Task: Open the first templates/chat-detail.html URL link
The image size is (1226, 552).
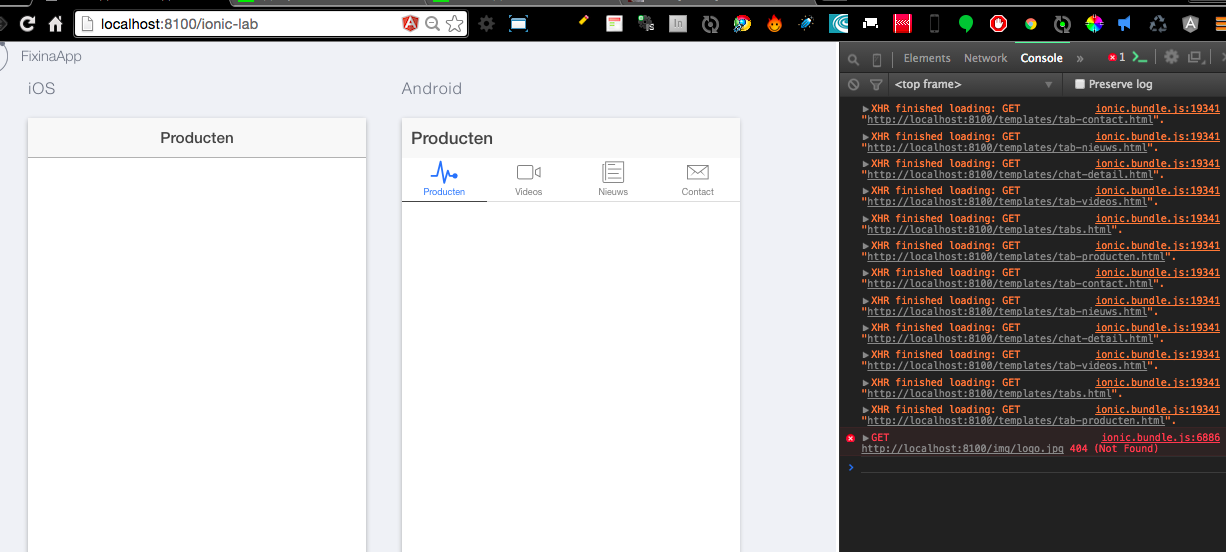Action: (1011, 175)
